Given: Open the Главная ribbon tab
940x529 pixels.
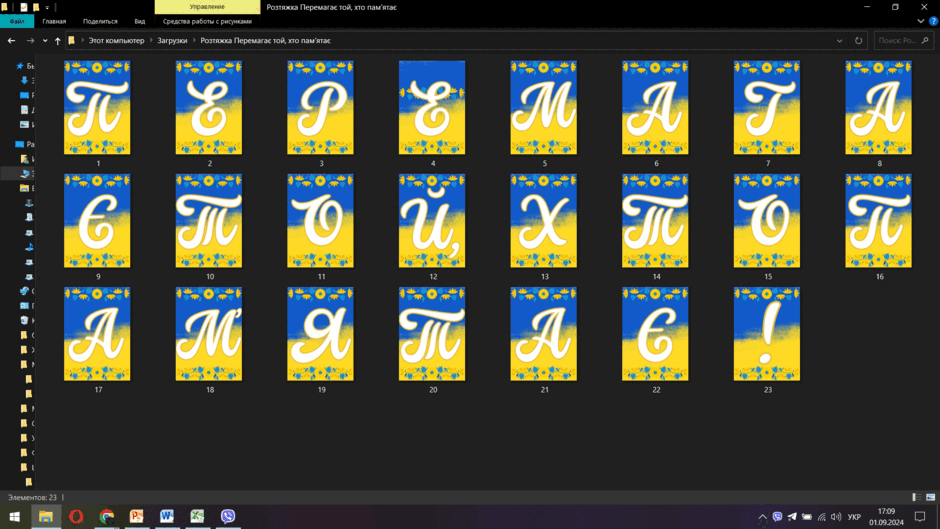Looking at the screenshot, I should pos(54,21).
